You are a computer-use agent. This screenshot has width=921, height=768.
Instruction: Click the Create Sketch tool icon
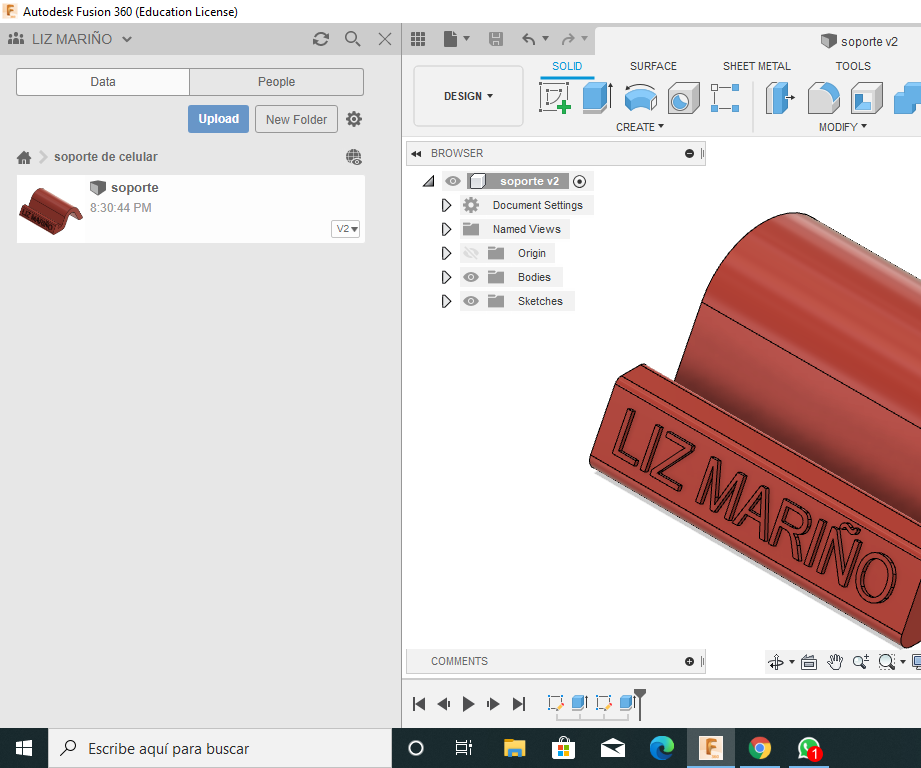(x=555, y=98)
